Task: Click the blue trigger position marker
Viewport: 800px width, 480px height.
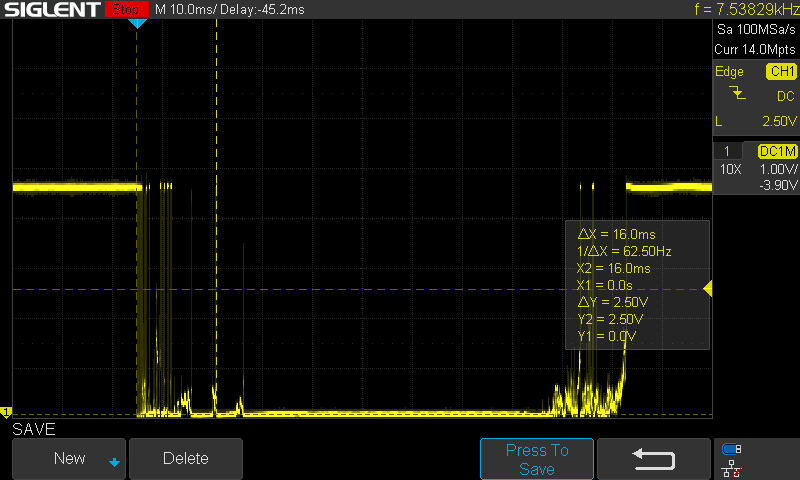Action: click(137, 23)
